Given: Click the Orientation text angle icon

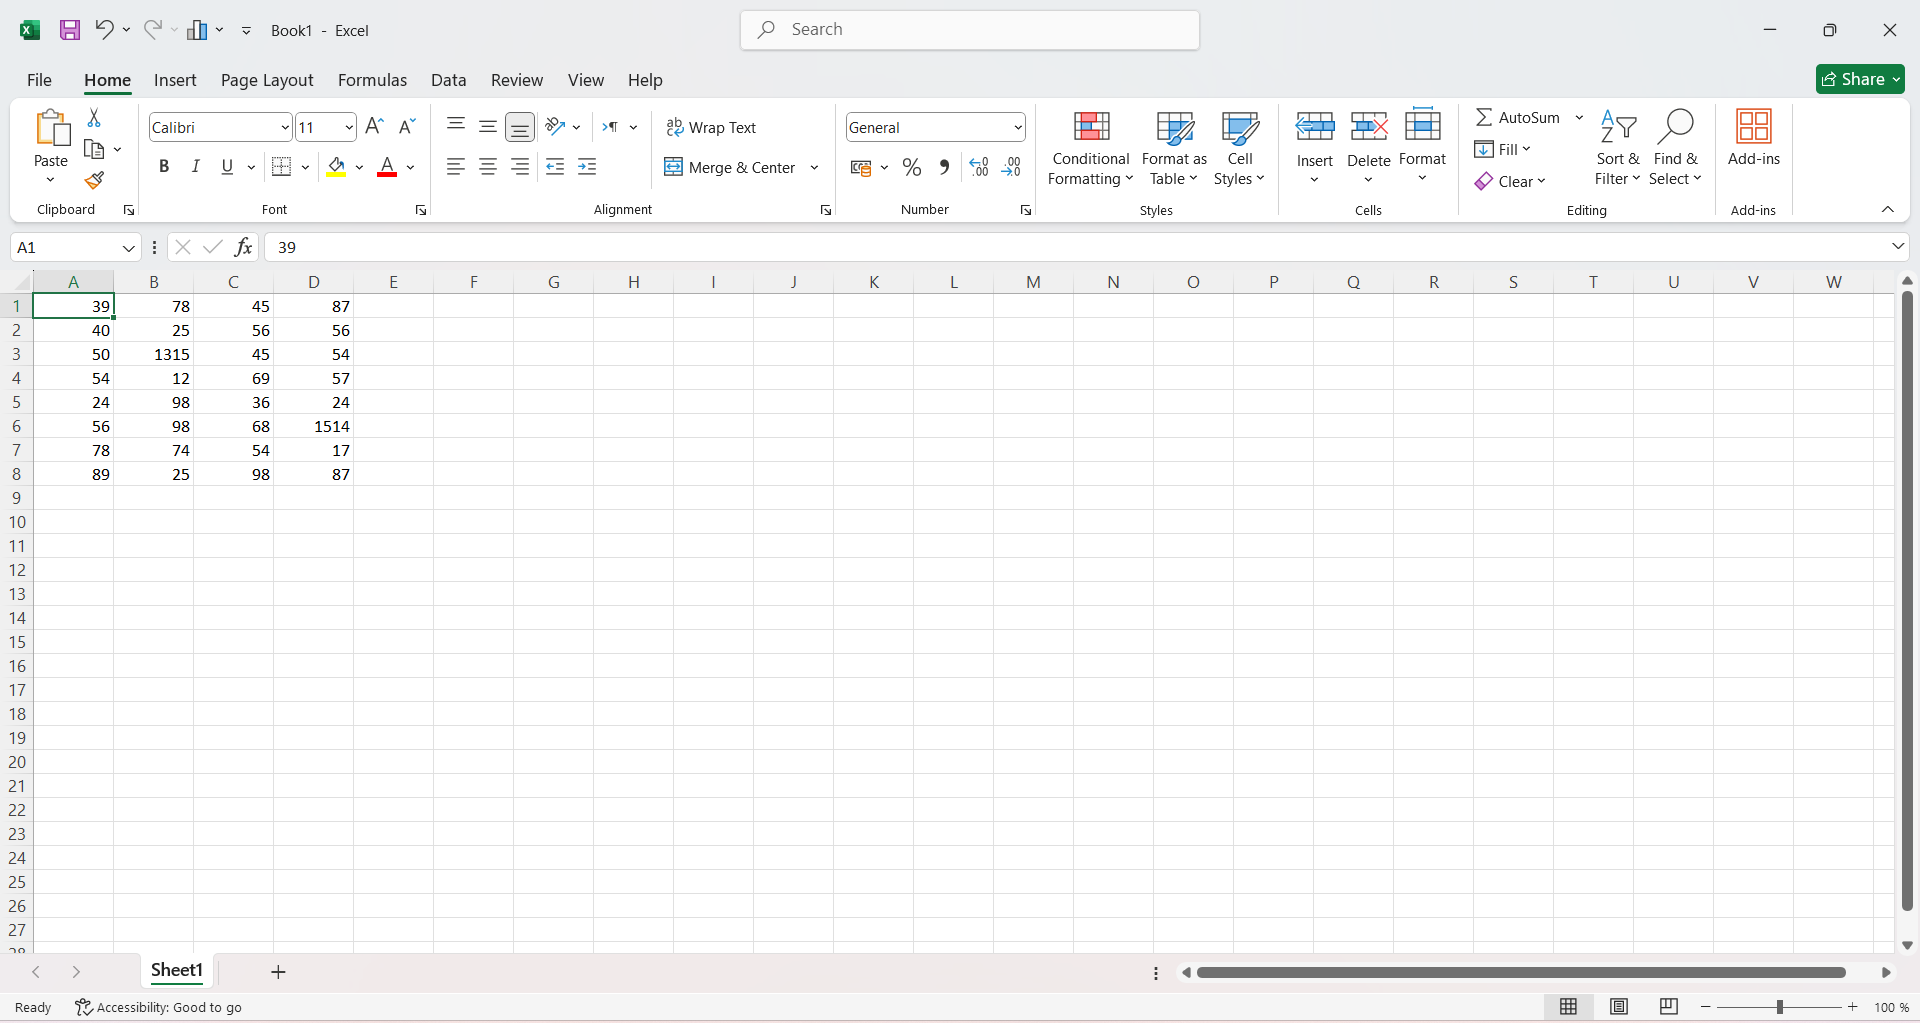Looking at the screenshot, I should (x=556, y=126).
